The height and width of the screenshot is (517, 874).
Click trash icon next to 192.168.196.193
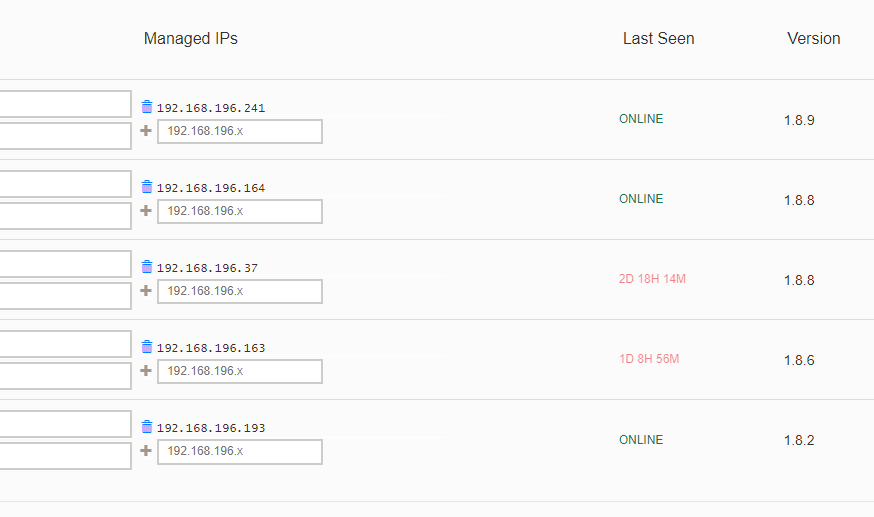(147, 427)
